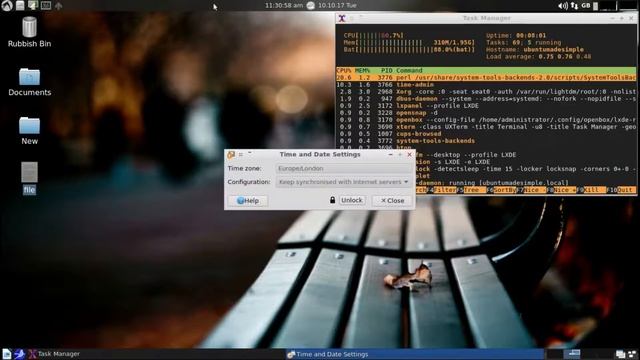The image size is (640, 360).
Task: Click the lock icon beside Unlock
Action: click(332, 200)
